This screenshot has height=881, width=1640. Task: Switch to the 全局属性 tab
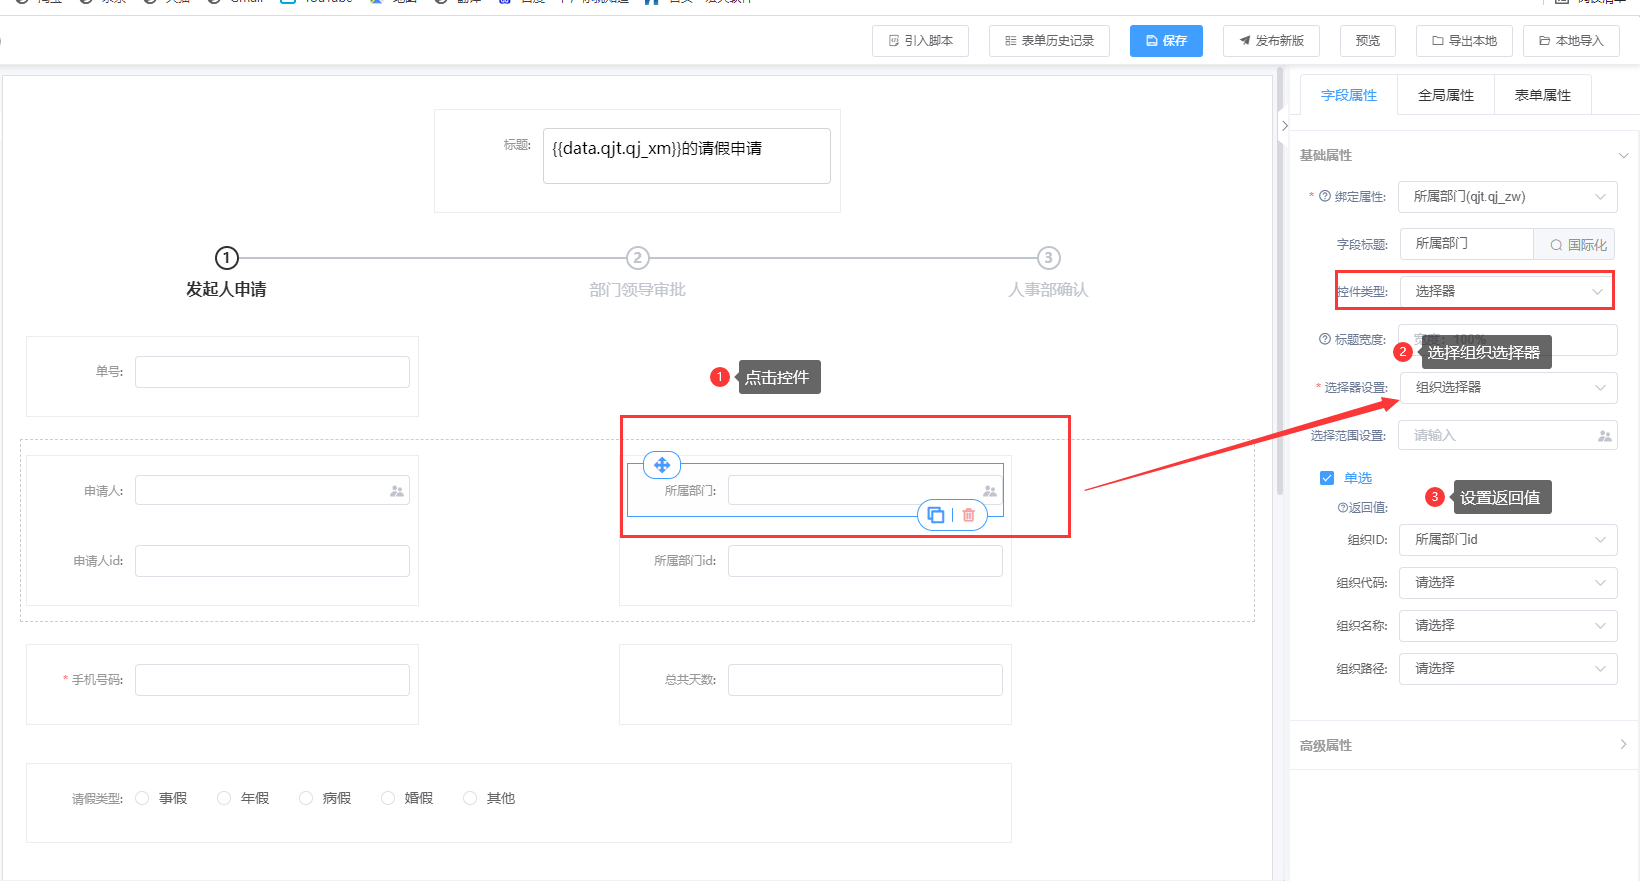(1445, 95)
